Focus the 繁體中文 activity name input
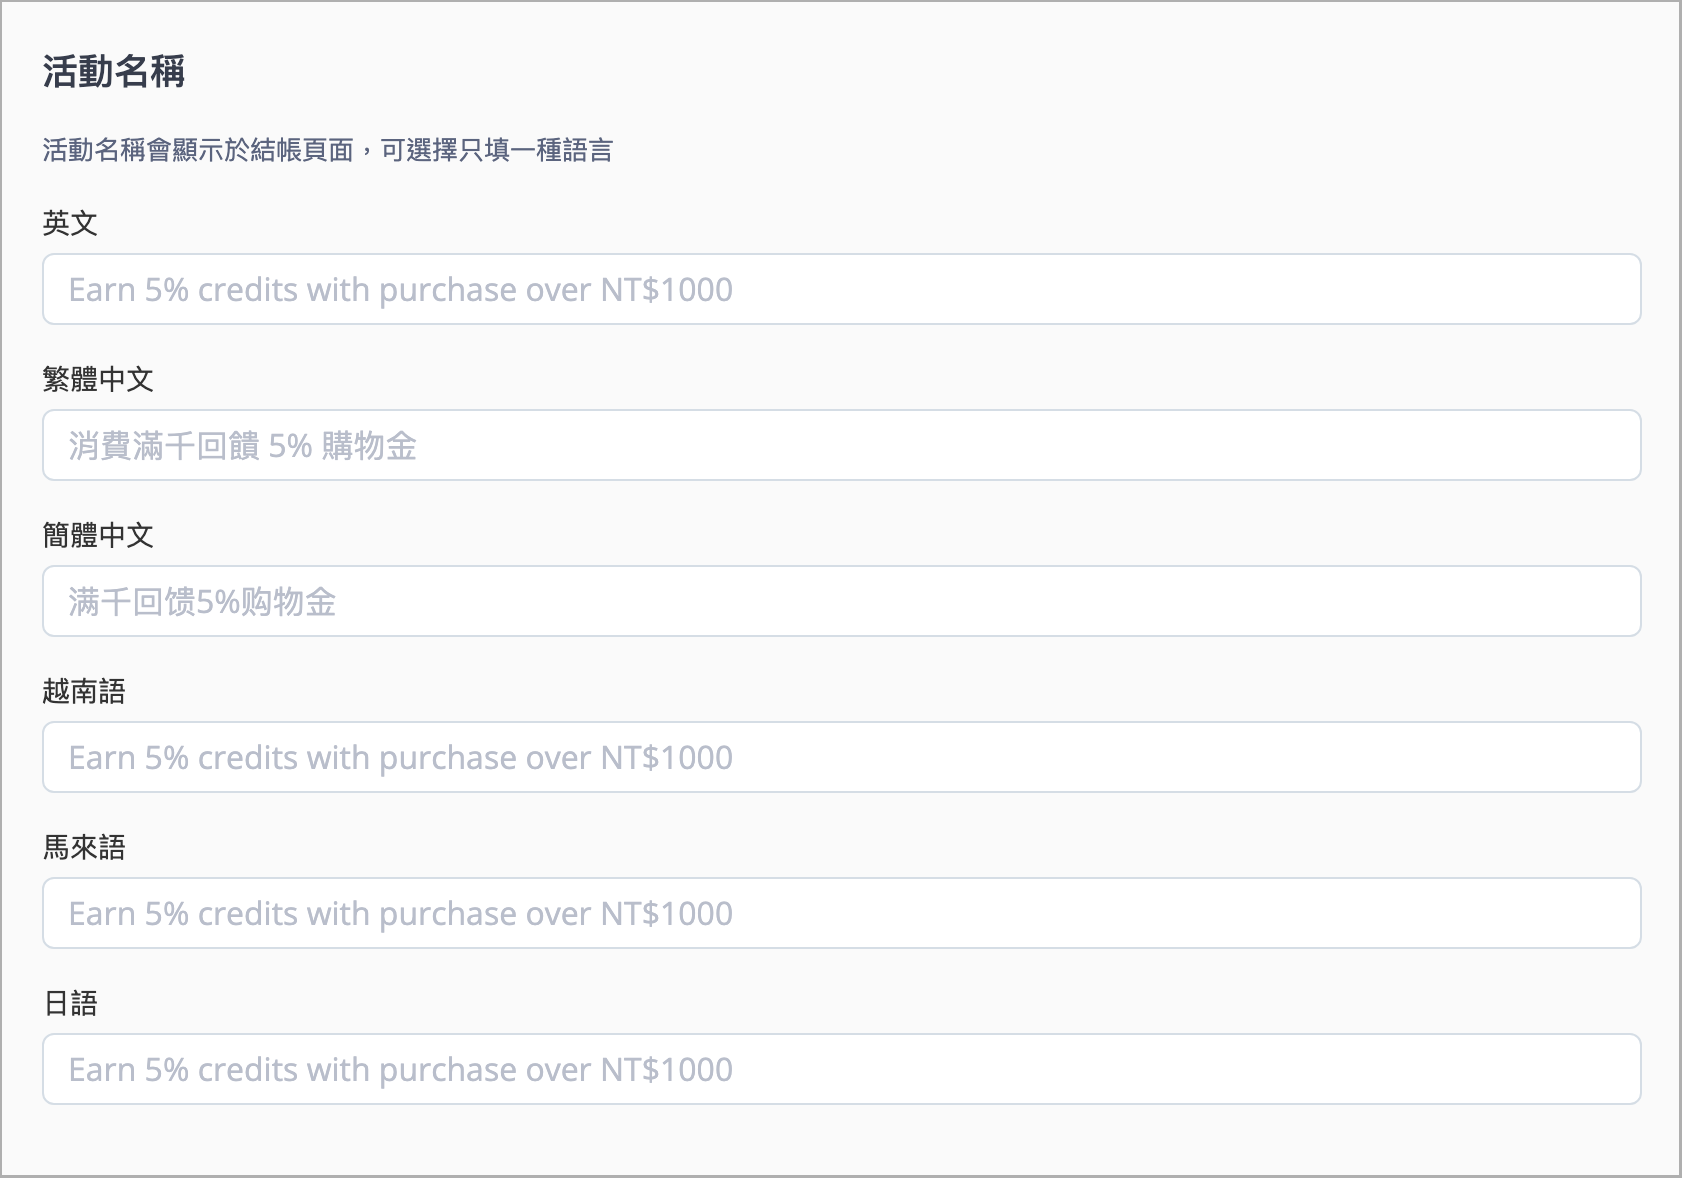This screenshot has width=1682, height=1178. 841,445
